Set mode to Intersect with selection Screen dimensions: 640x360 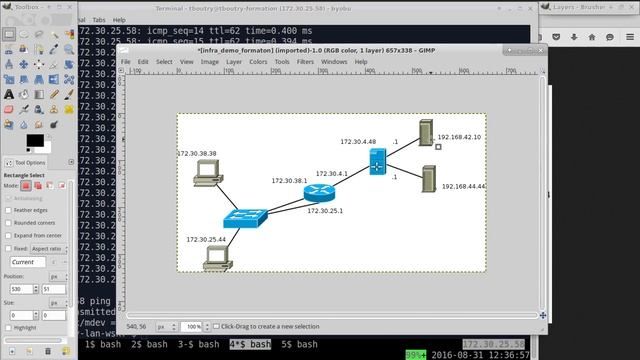62,186
